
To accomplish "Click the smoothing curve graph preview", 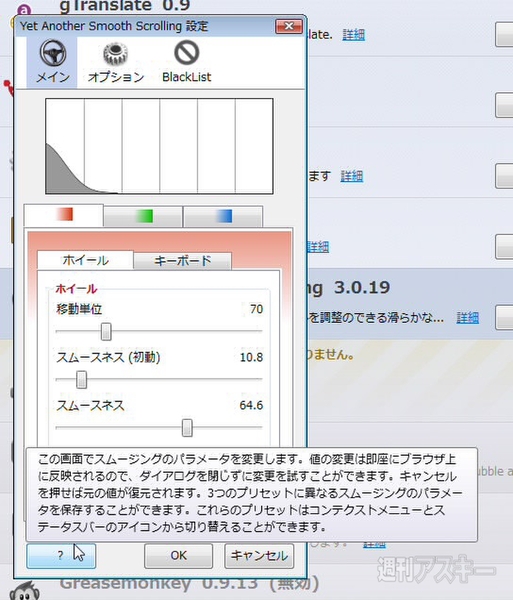I will coord(159,146).
